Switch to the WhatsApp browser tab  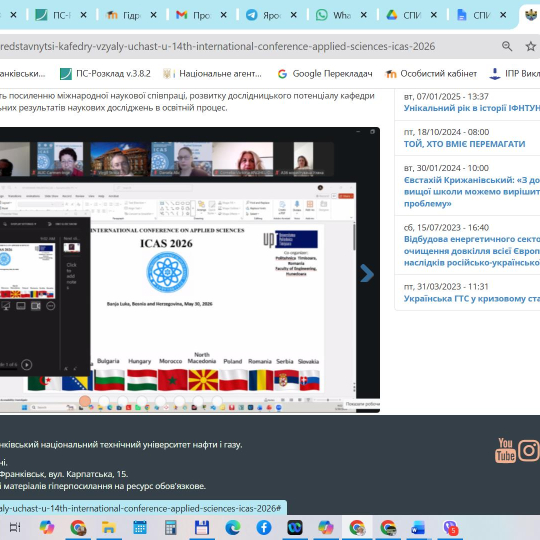click(x=333, y=15)
